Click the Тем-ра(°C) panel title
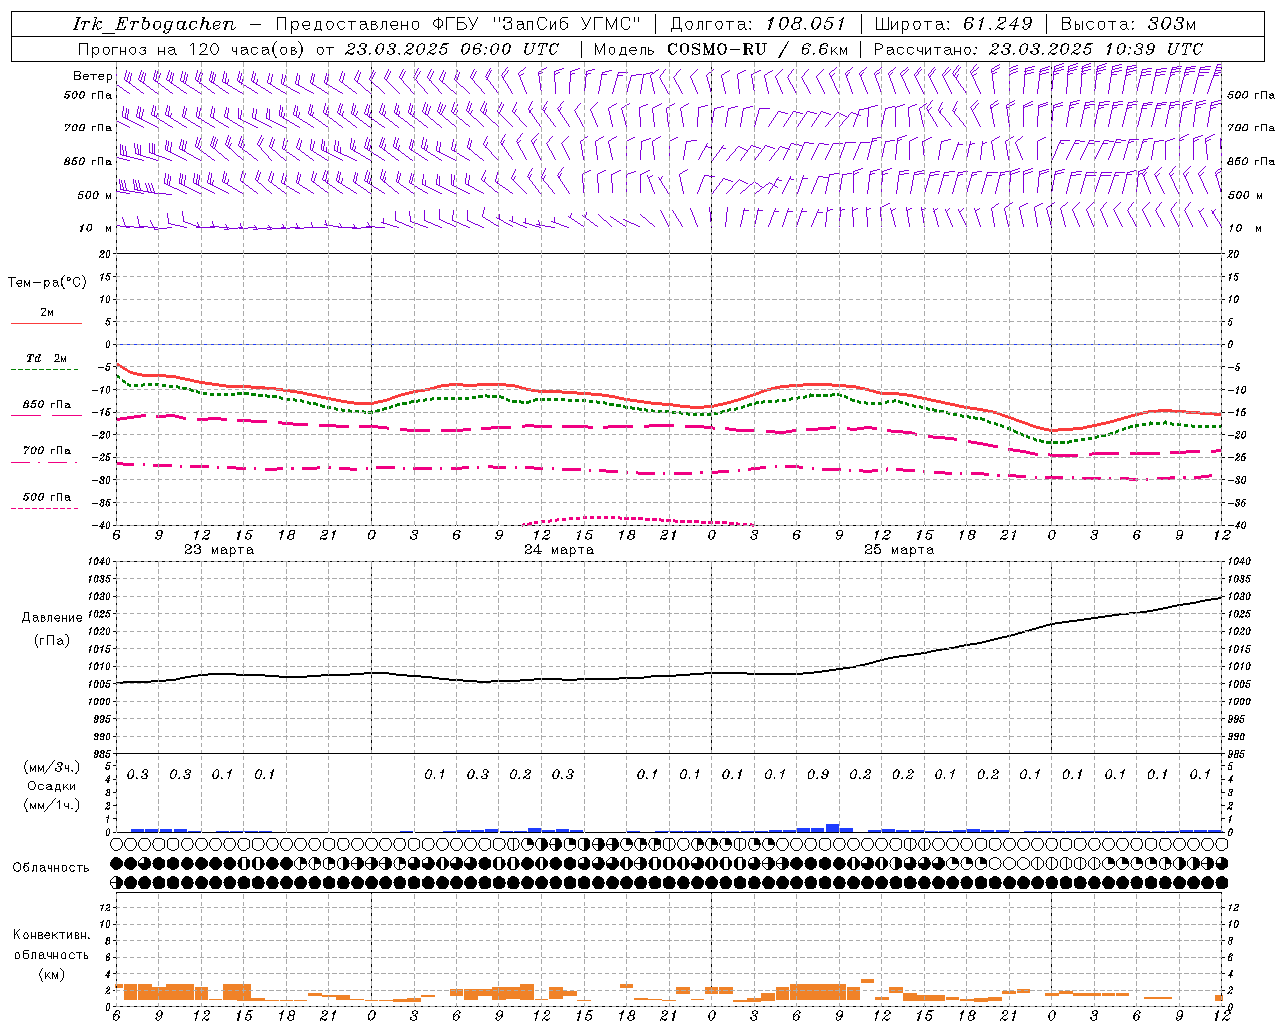 pos(47,283)
